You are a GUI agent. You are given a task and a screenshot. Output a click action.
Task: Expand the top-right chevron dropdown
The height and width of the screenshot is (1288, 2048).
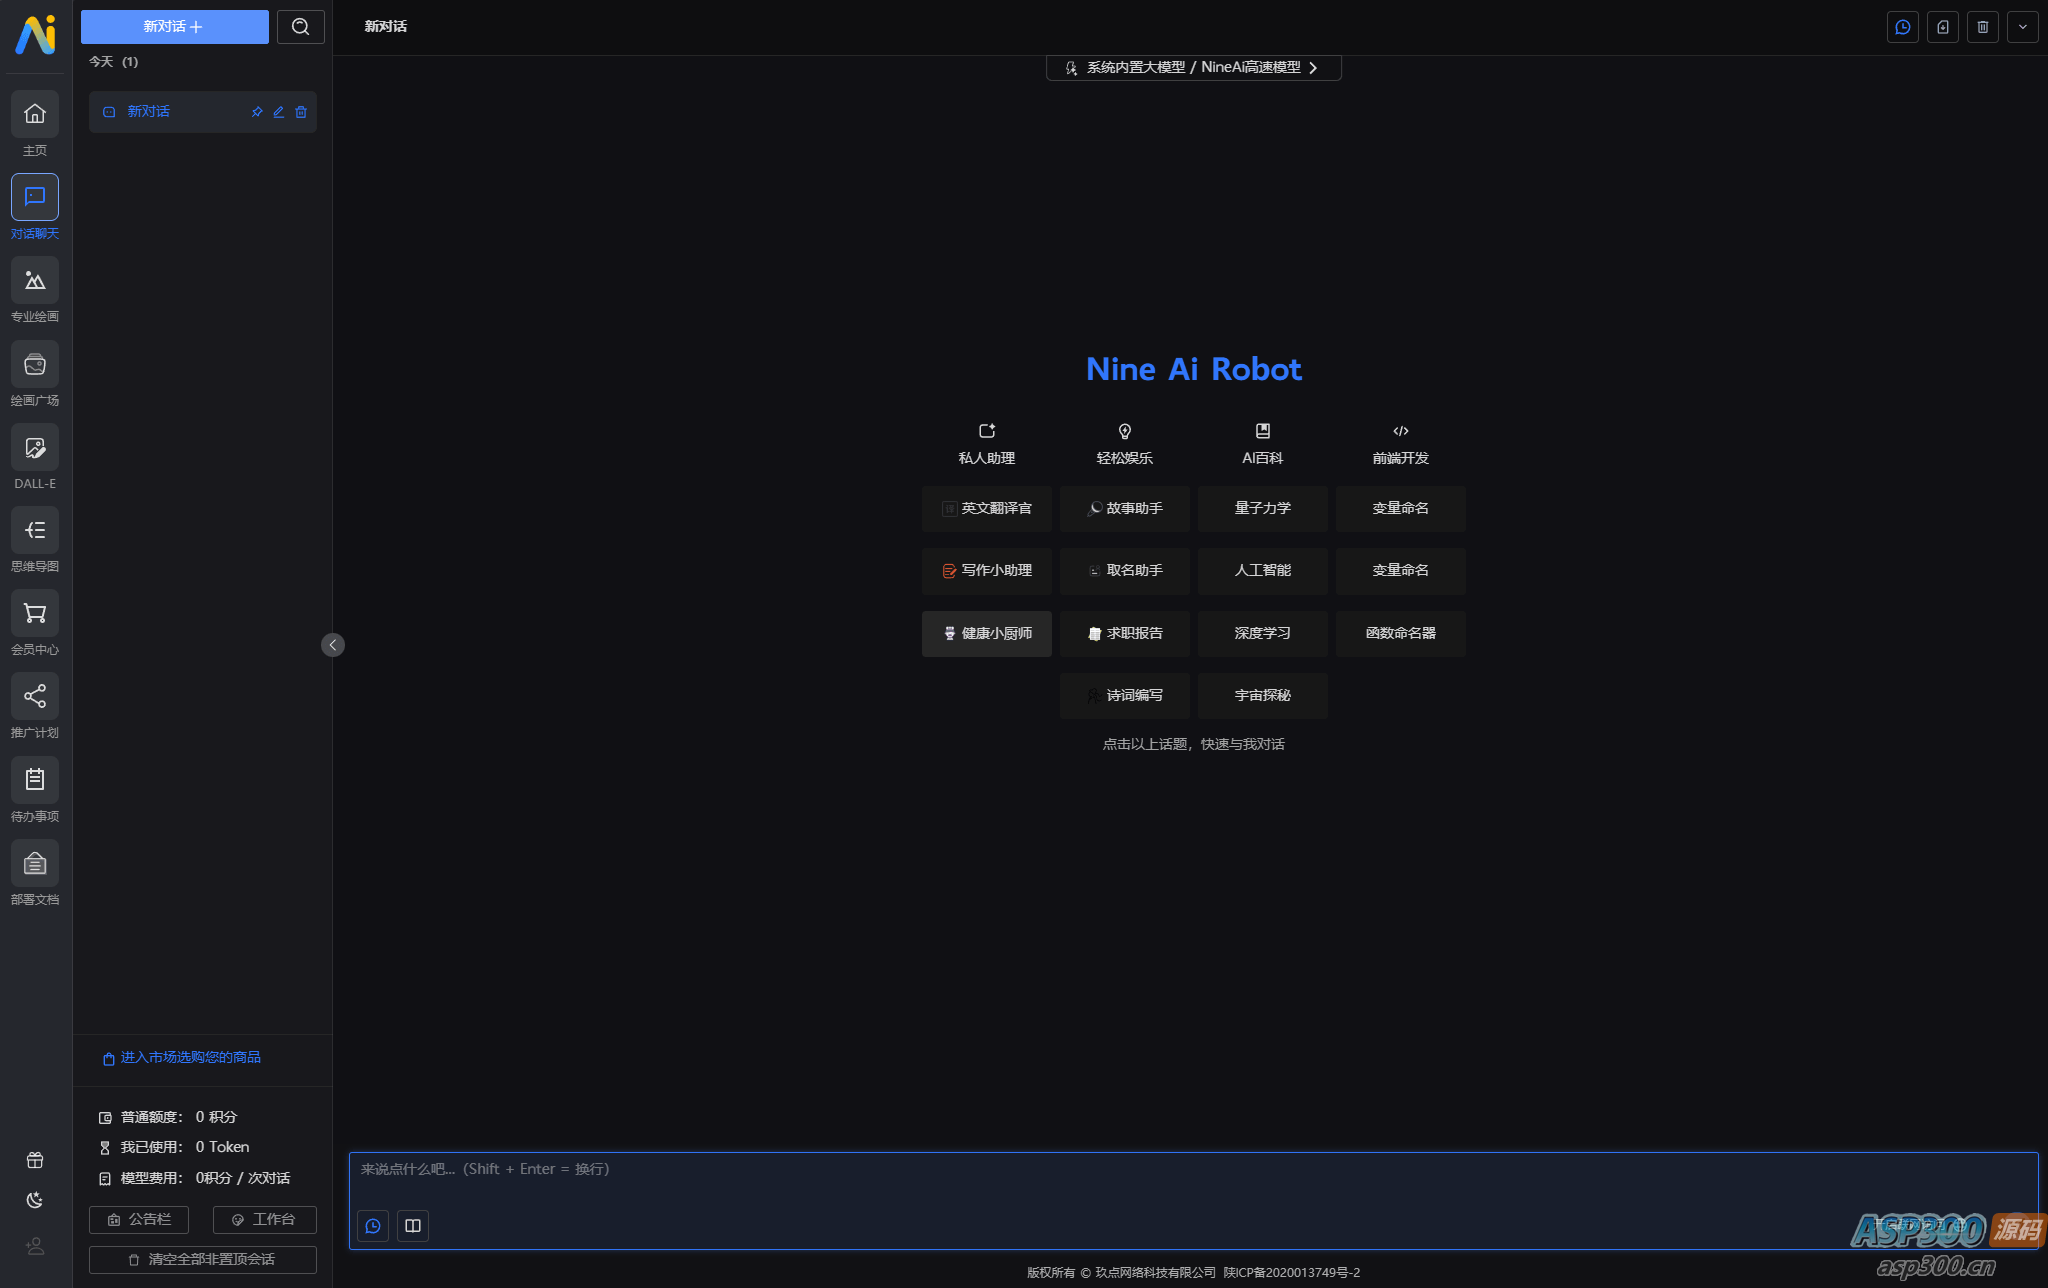pyautogui.click(x=2023, y=27)
